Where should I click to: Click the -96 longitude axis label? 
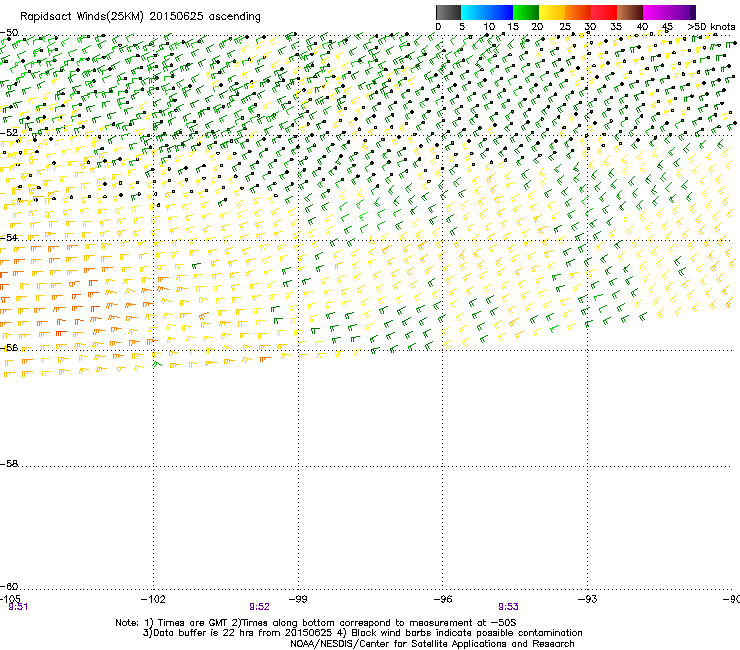coord(443,599)
